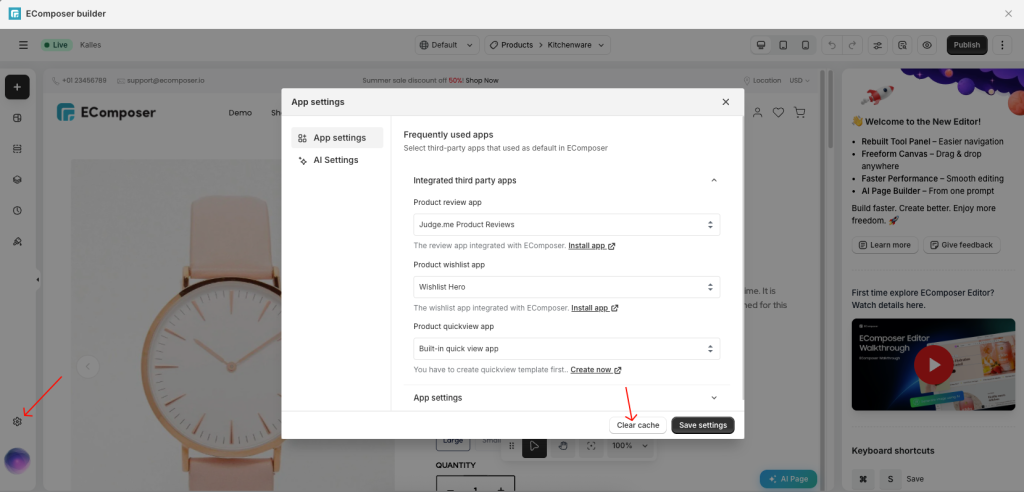1024x492 pixels.
Task: Click the Live status badge
Action: pos(57,45)
